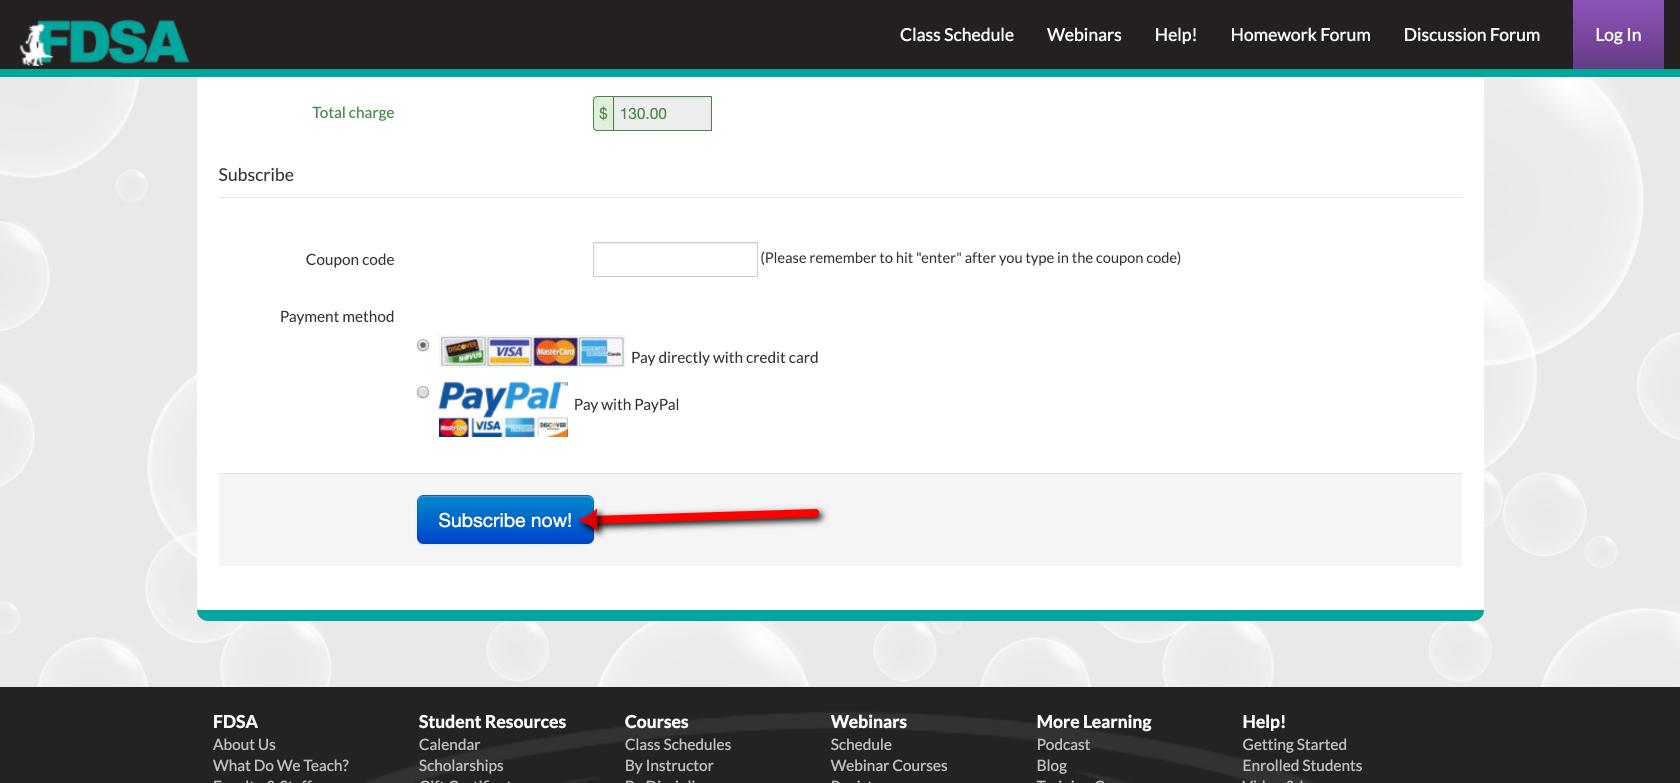The image size is (1680, 783).
Task: Open Class Schedule menu in navigation bar
Action: 956,35
